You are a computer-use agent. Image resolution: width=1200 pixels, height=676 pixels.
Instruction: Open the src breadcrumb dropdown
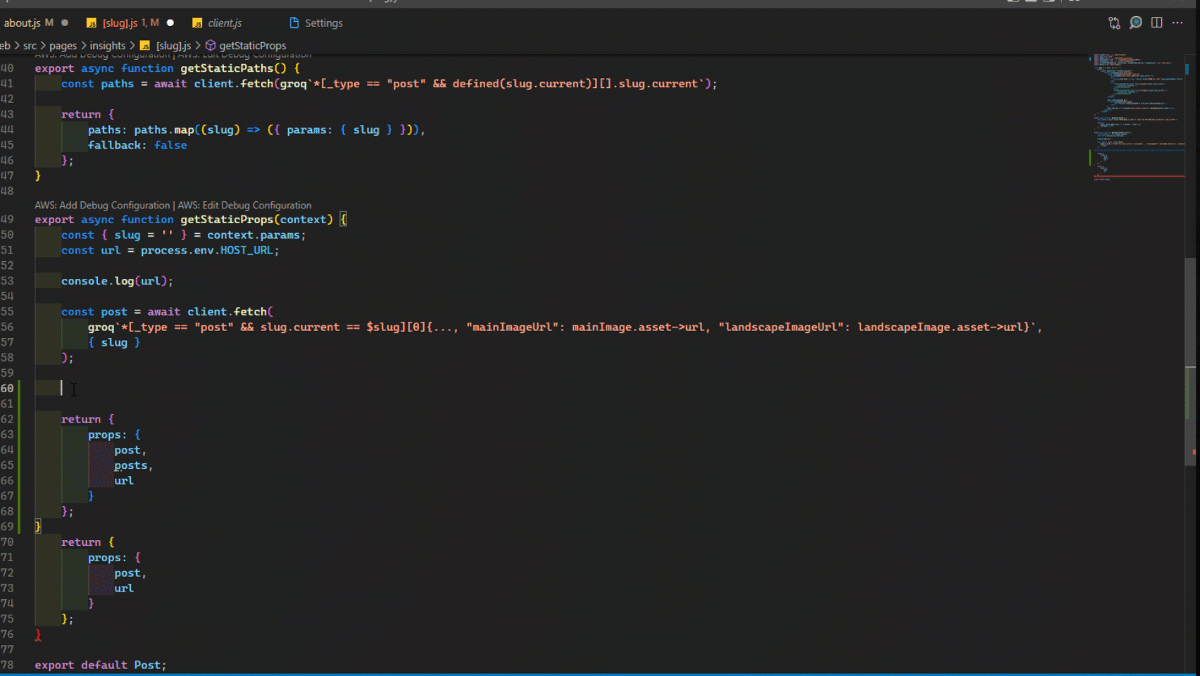tap(31, 45)
